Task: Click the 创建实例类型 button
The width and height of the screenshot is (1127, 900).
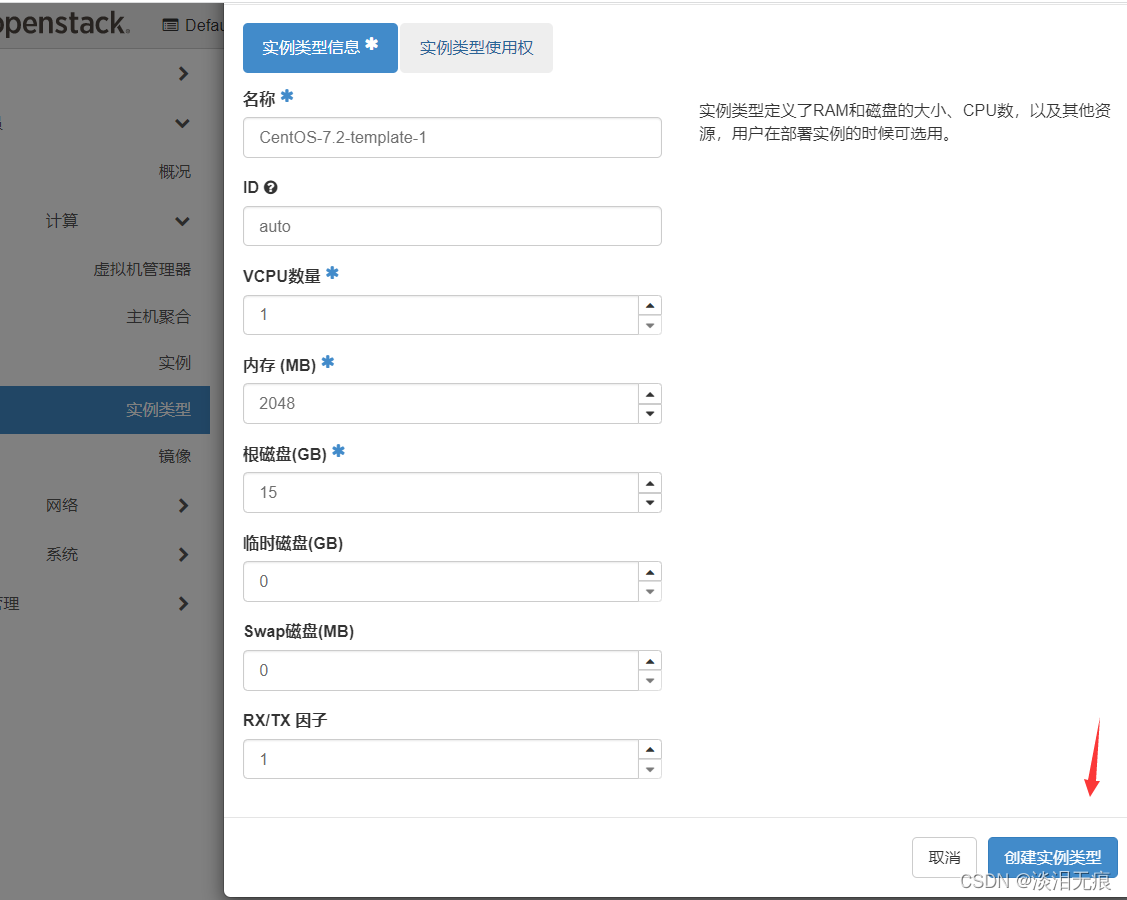Action: point(1052,857)
